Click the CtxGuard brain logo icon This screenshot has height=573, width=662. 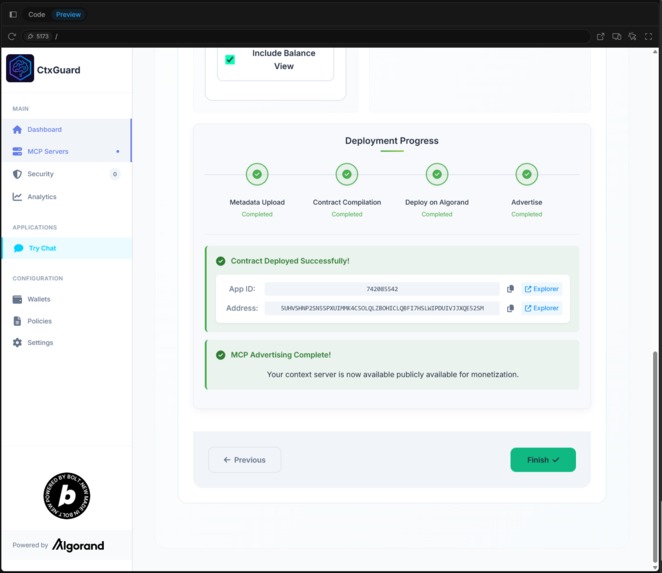(x=20, y=68)
